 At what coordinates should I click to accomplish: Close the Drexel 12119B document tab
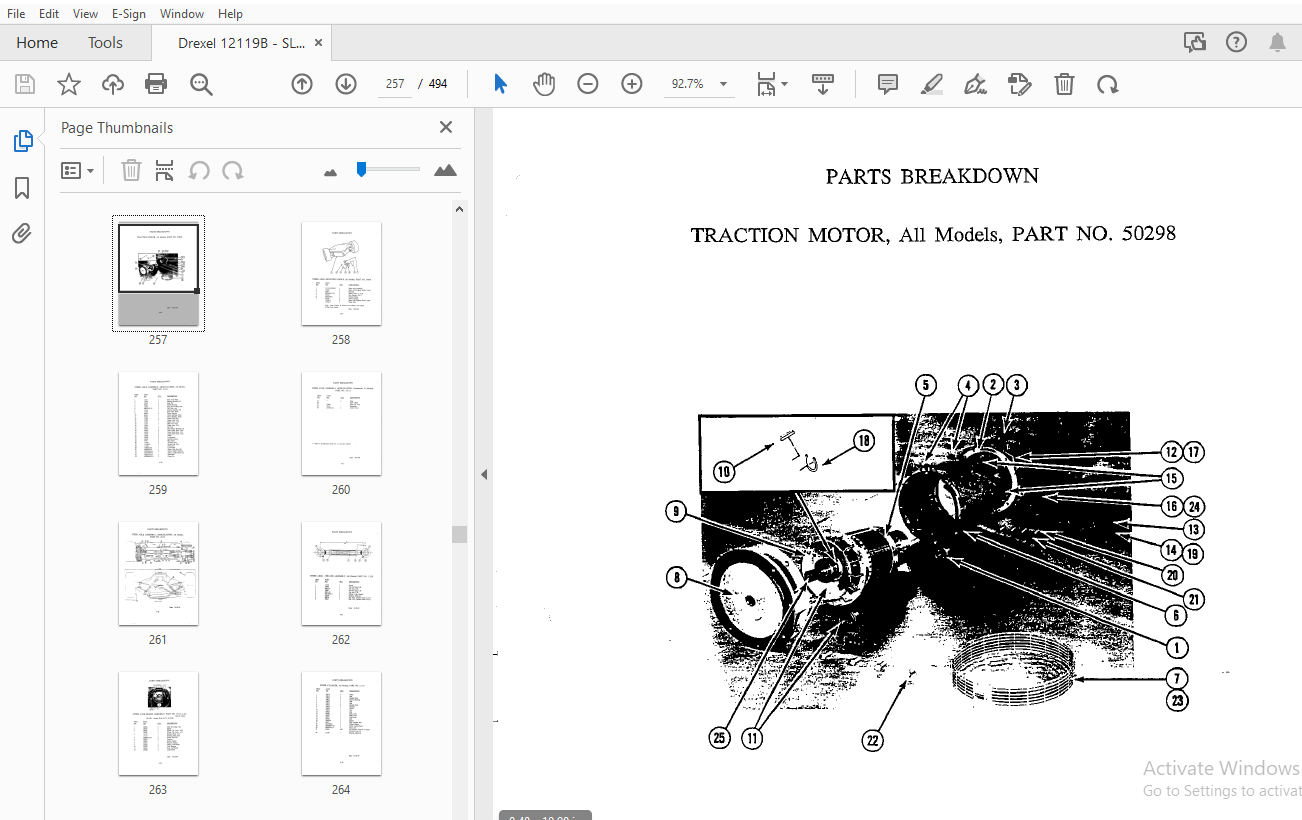tap(318, 43)
